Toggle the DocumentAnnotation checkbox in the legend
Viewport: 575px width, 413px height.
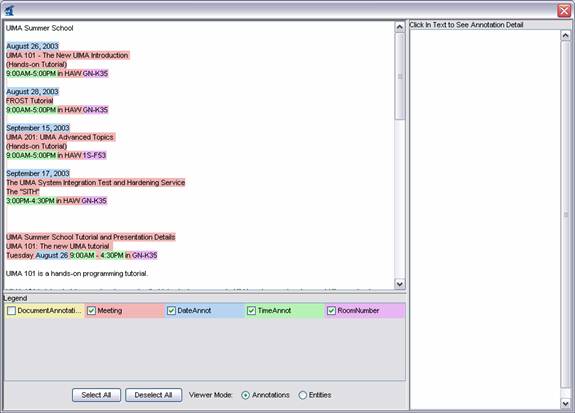pyautogui.click(x=11, y=311)
